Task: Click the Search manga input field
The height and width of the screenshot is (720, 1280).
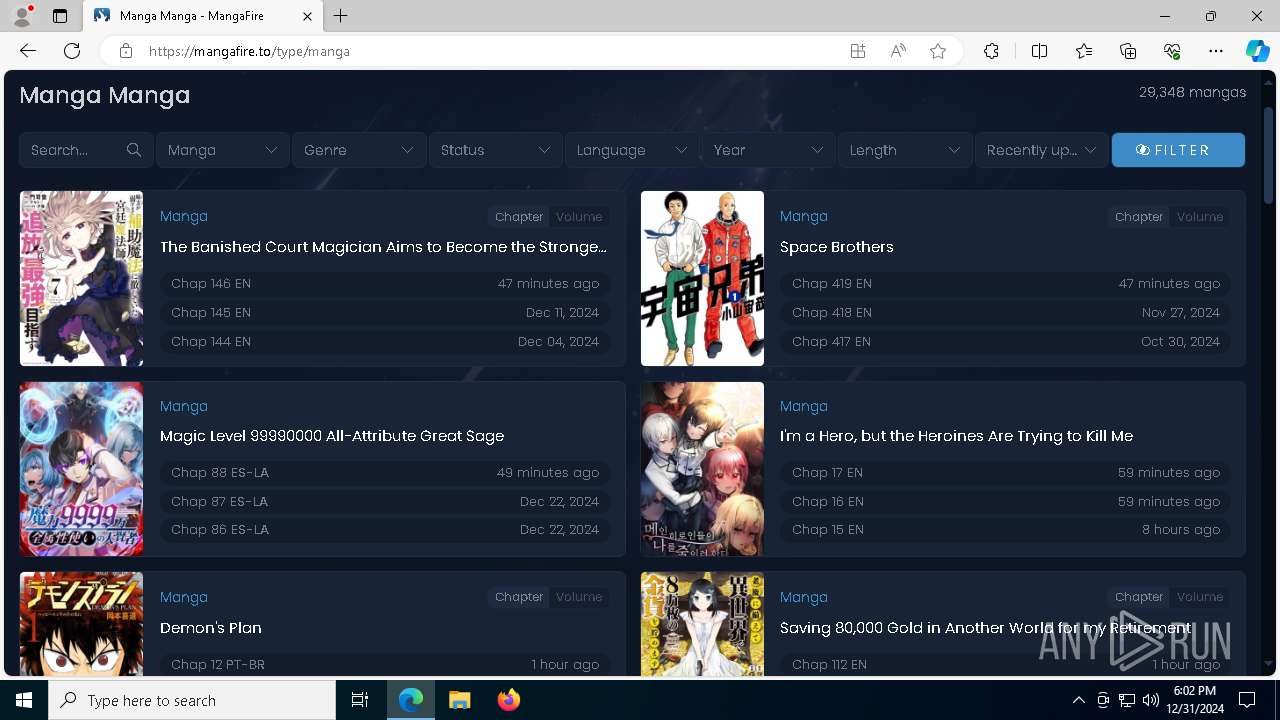Action: click(86, 150)
